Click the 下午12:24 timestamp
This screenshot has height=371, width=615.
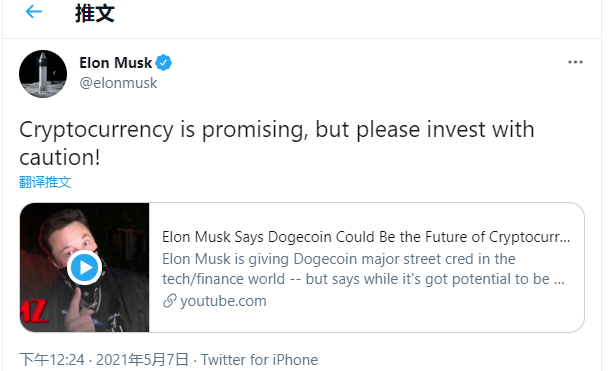[x=52, y=360]
